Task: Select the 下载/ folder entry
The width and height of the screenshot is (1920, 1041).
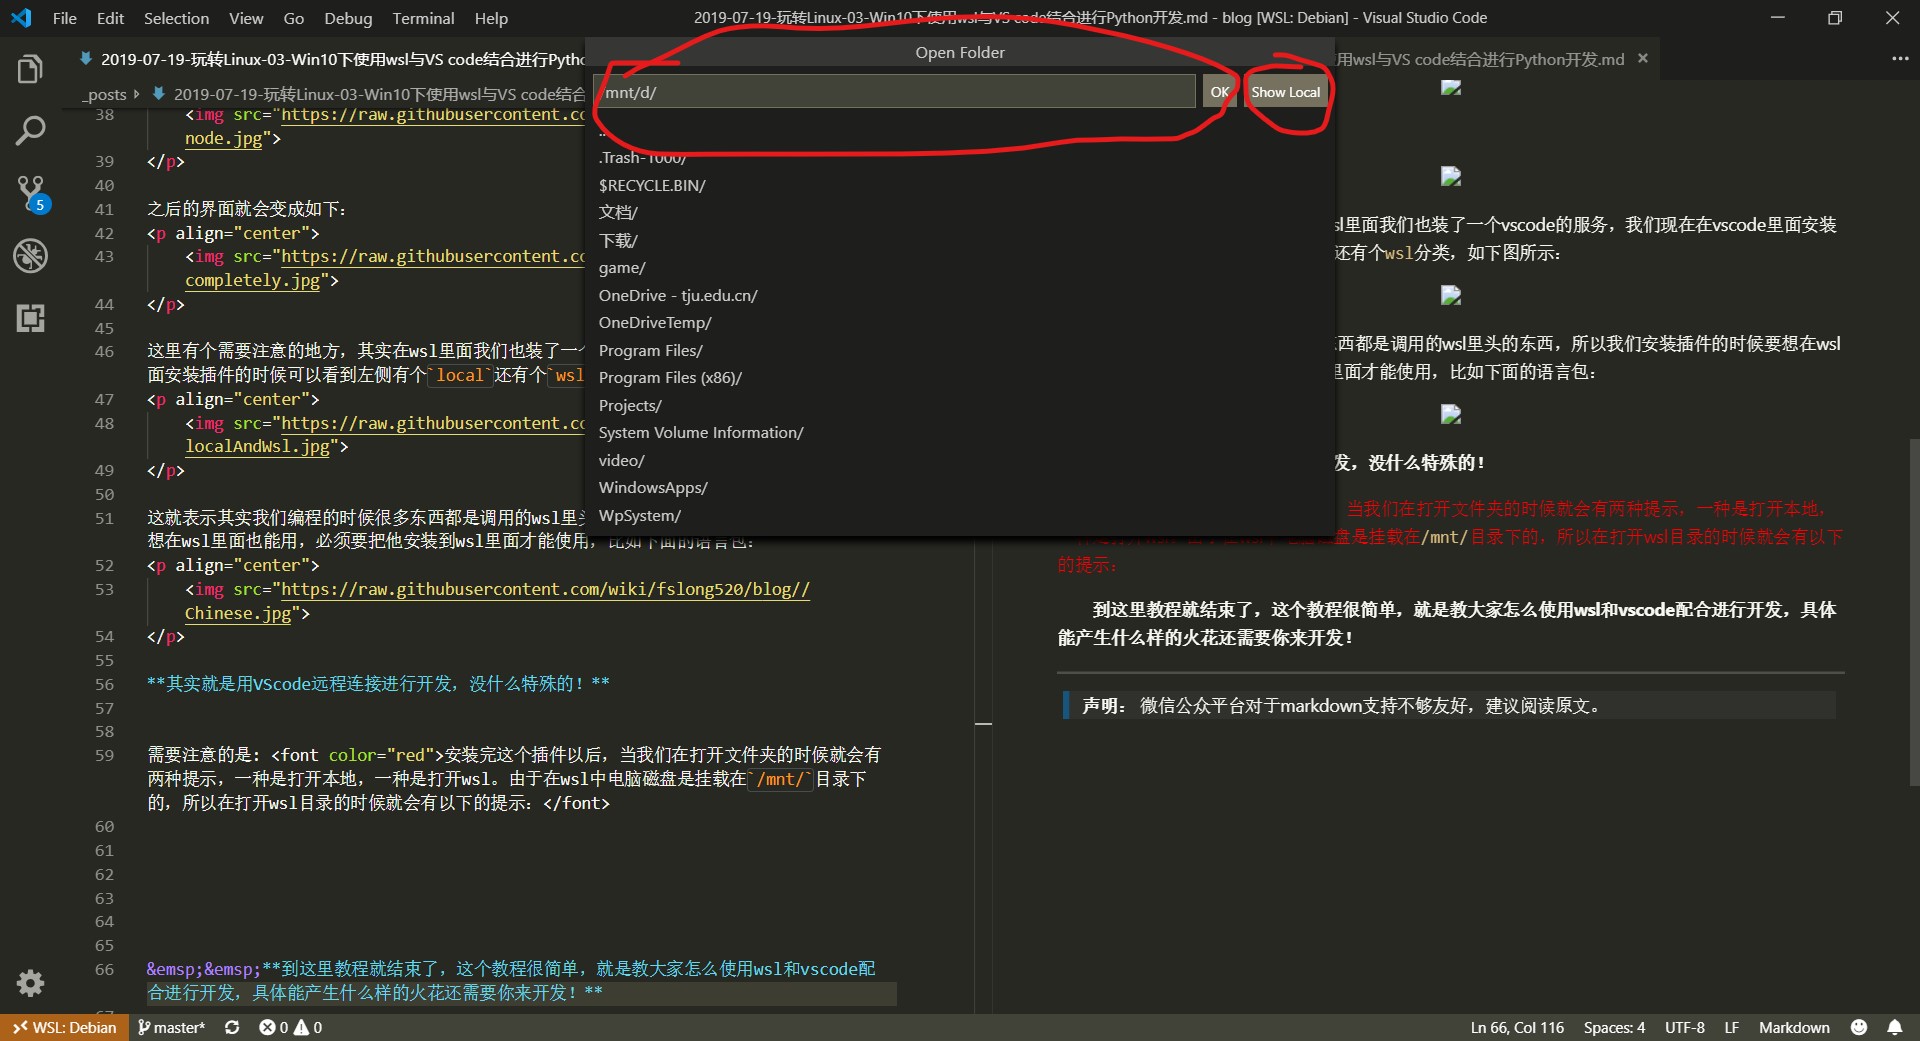Action: point(960,240)
